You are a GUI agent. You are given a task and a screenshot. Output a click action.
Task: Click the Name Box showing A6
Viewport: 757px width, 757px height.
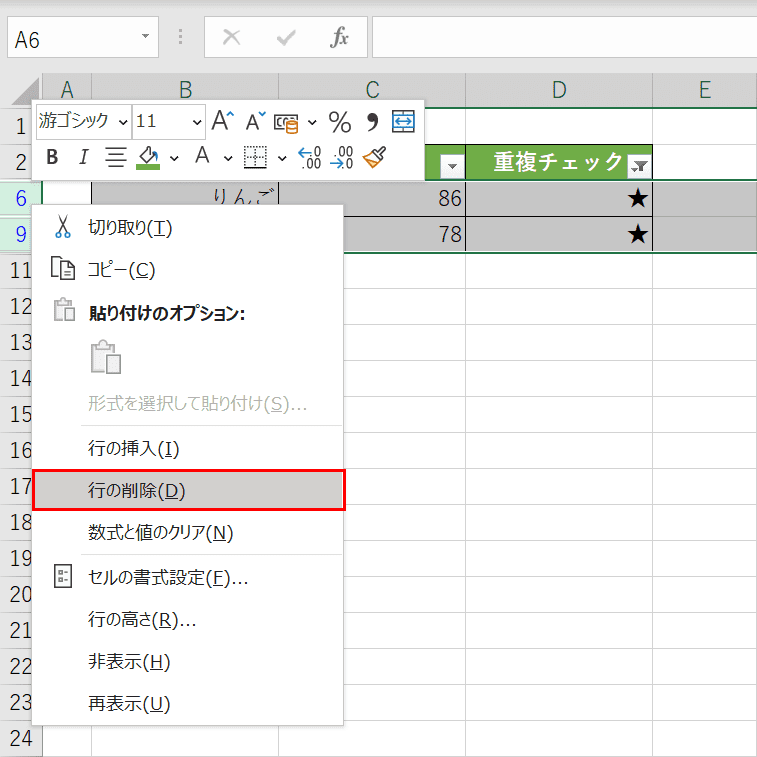point(72,38)
